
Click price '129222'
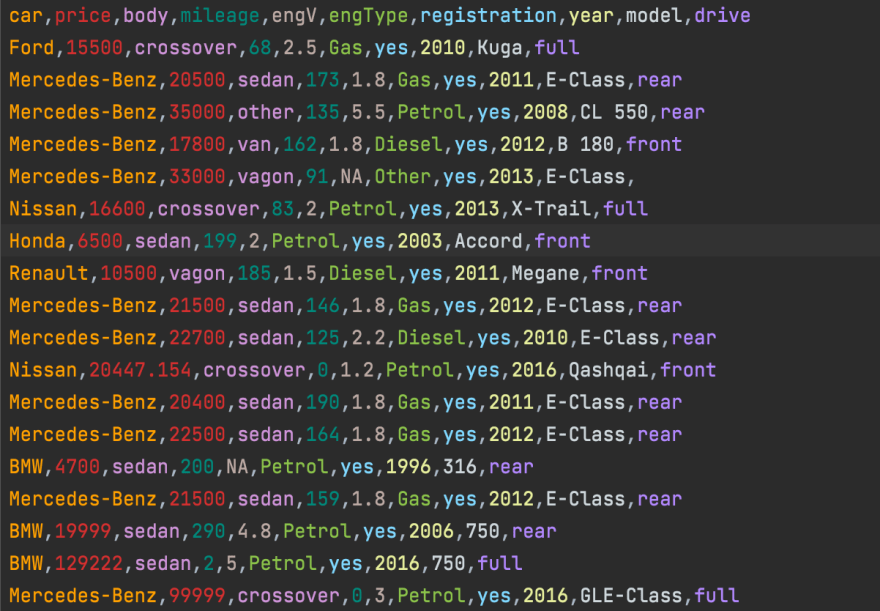click(x=89, y=564)
